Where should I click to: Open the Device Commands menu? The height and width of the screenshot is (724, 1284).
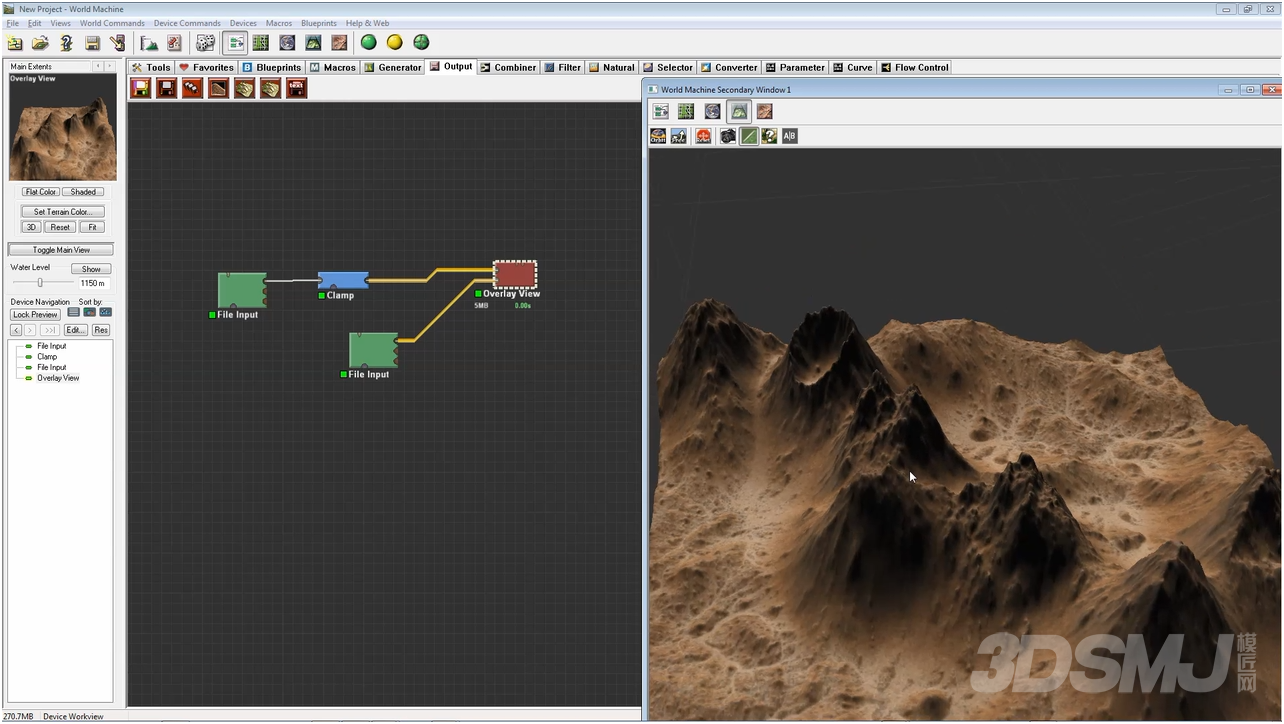[187, 23]
